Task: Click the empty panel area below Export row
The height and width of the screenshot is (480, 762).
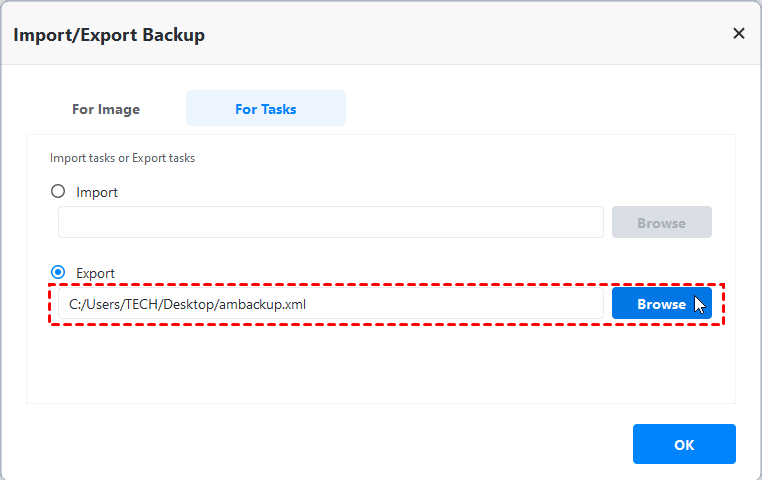Action: point(380,365)
